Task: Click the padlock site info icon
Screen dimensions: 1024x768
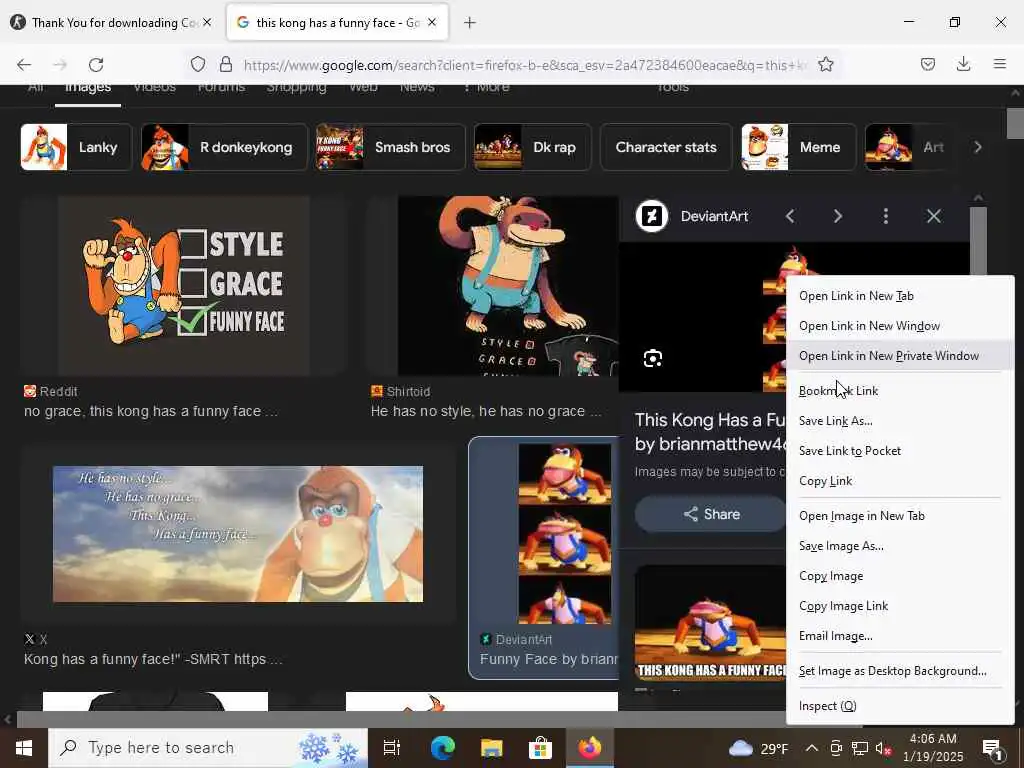Action: [x=226, y=64]
